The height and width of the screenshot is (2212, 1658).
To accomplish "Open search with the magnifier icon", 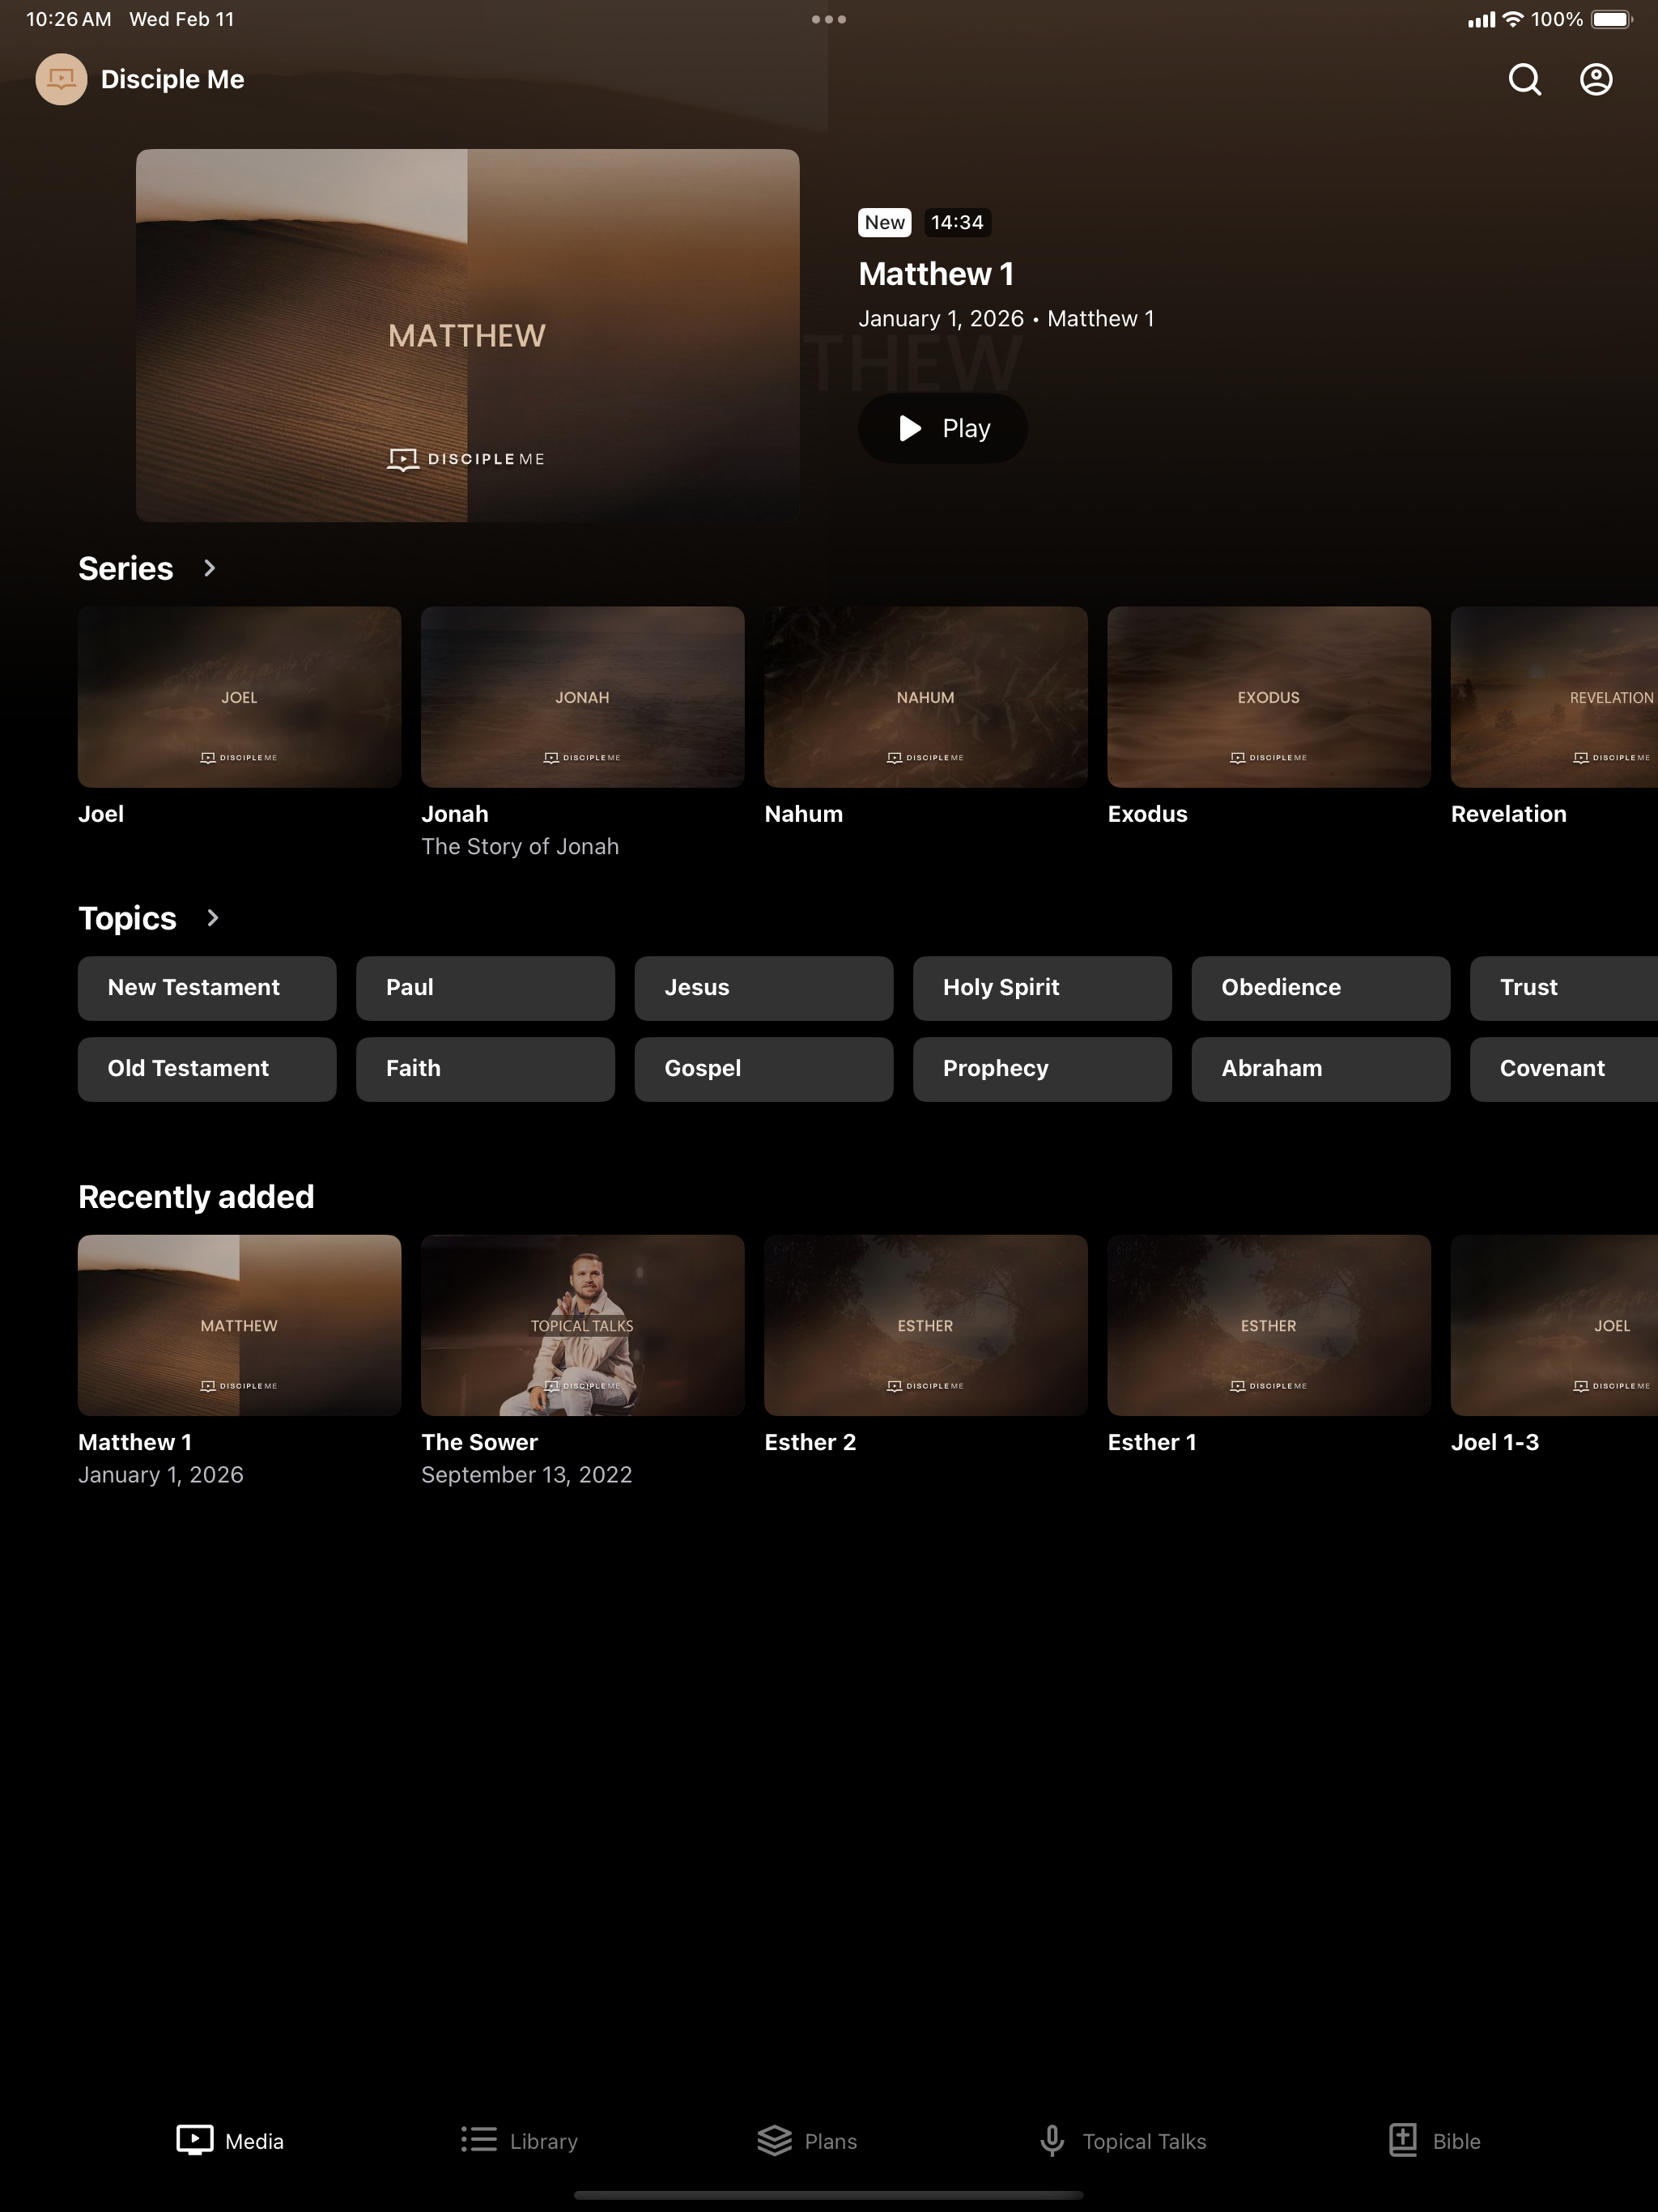I will click(1524, 79).
